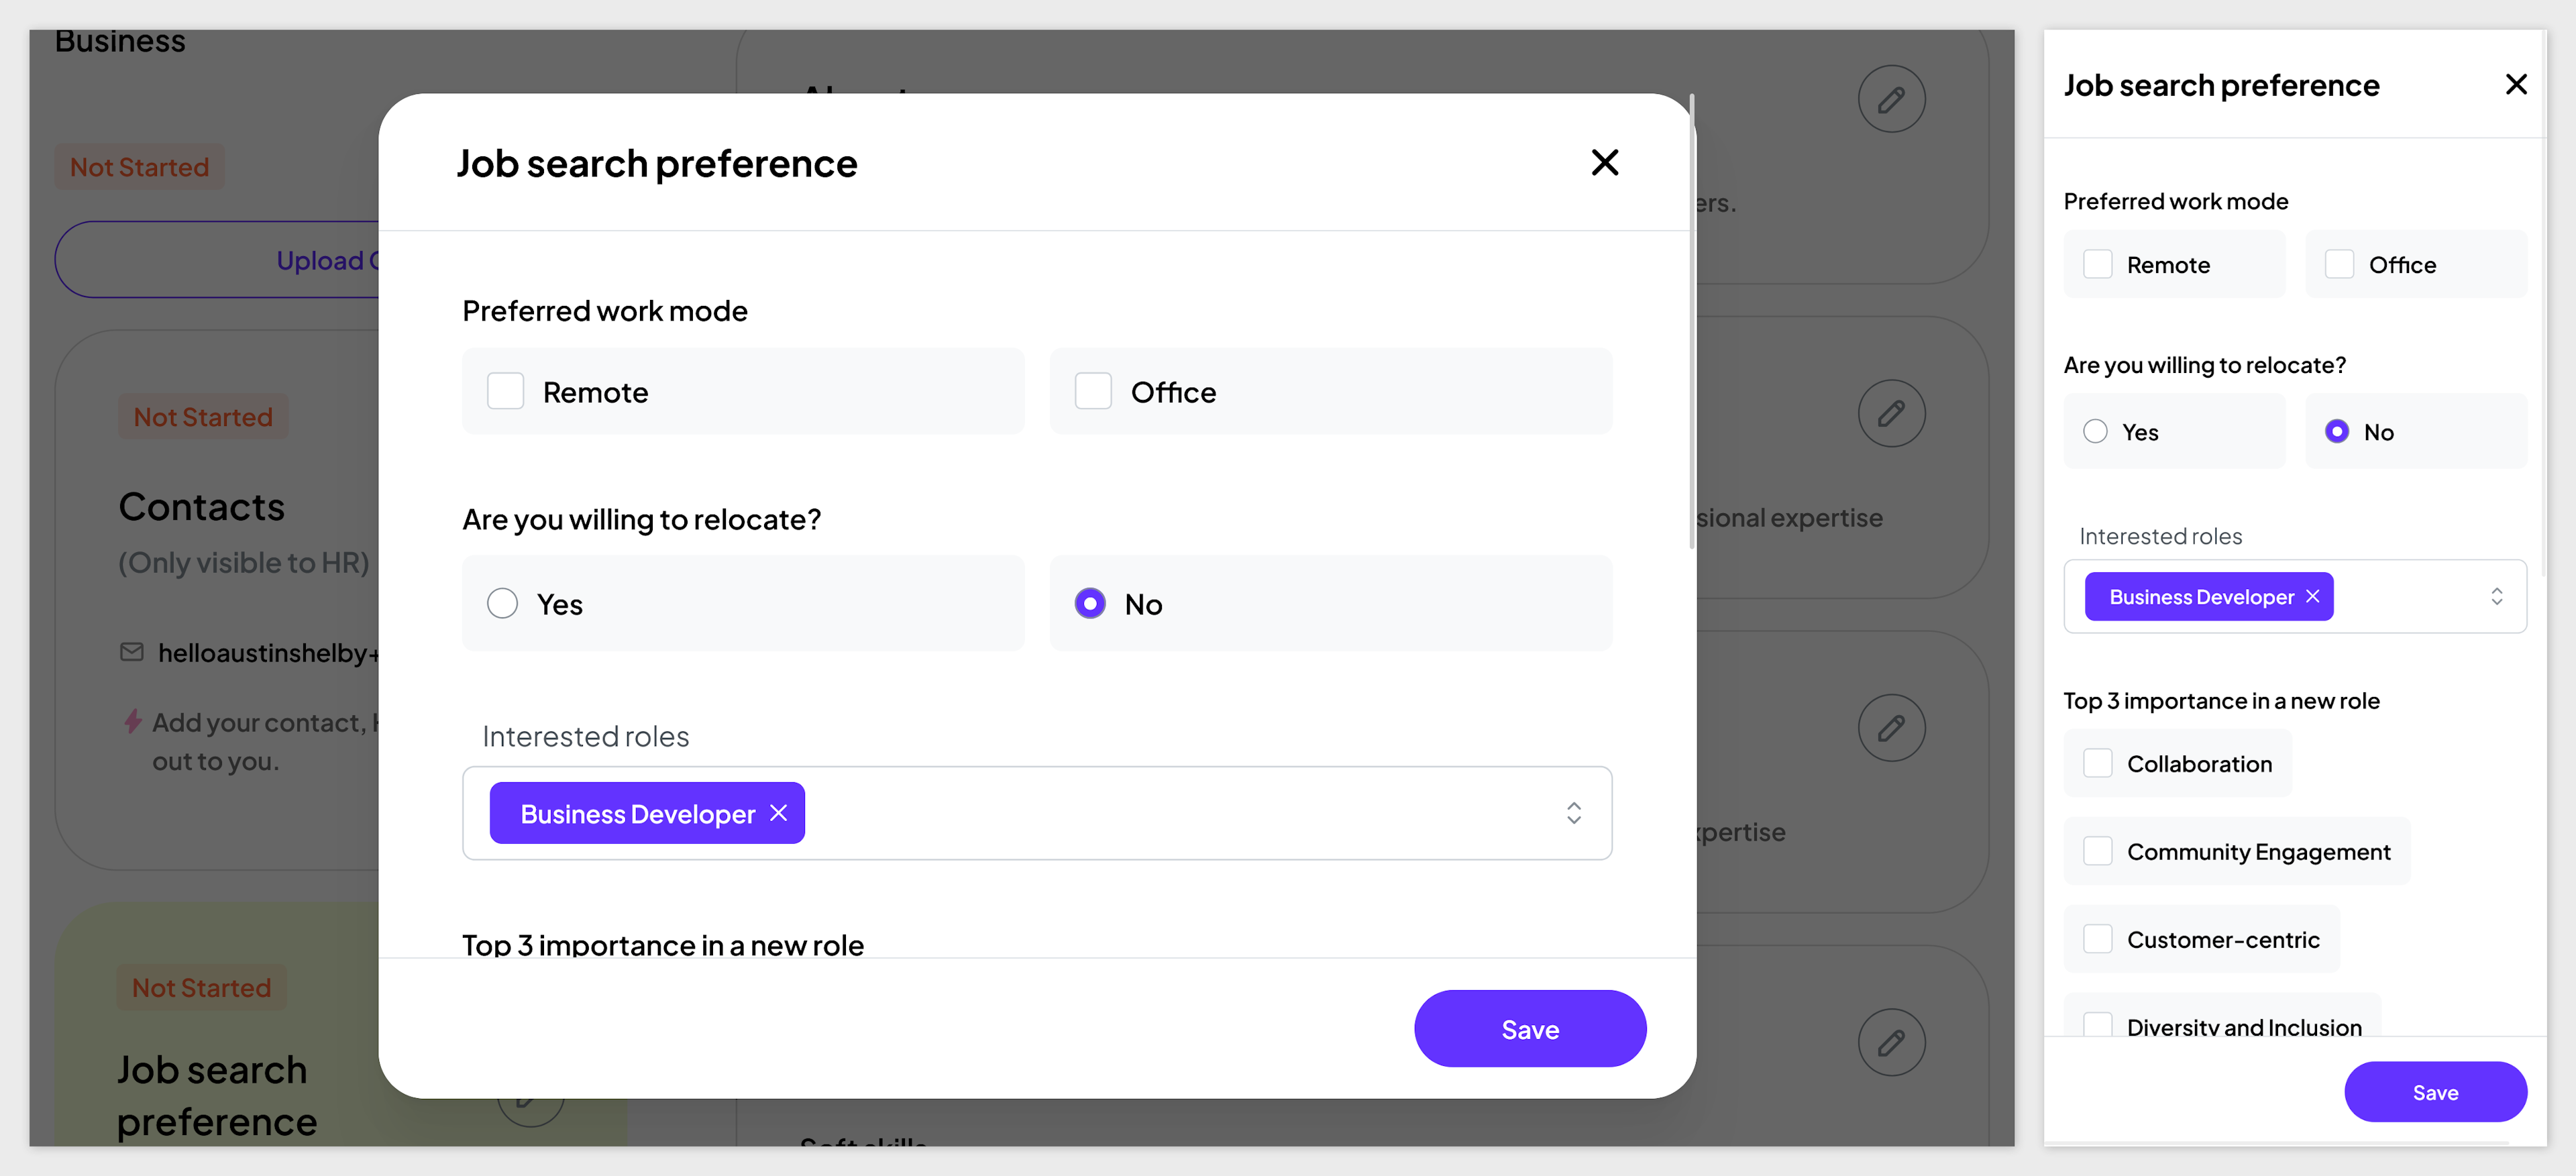Click Business Developer tag label in center modal
The height and width of the screenshot is (1176, 2576).
click(x=637, y=814)
